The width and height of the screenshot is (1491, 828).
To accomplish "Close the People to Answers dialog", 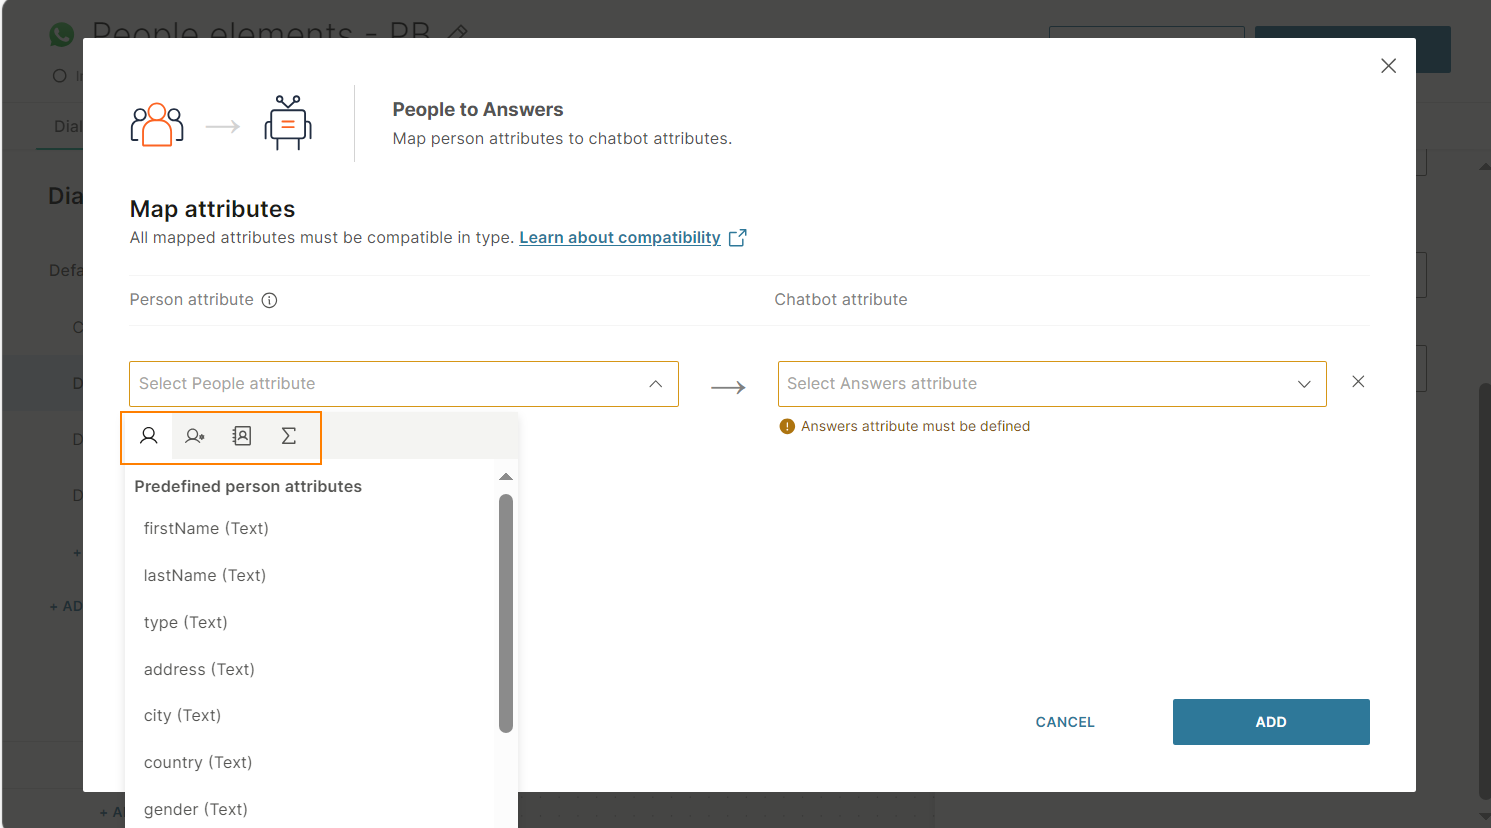I will [x=1388, y=66].
